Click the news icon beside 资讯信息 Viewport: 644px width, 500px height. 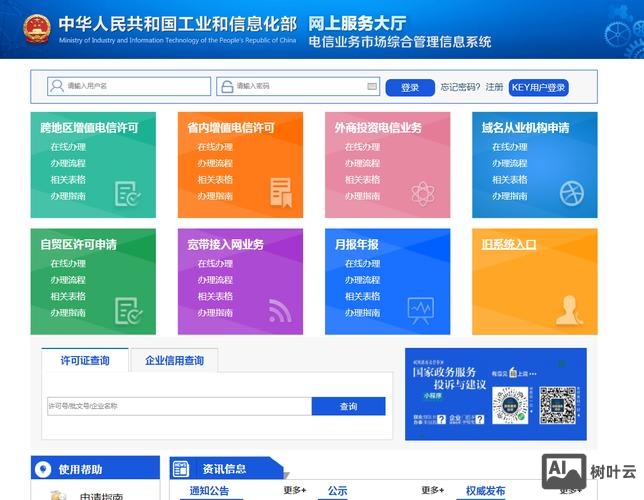[x=181, y=469]
